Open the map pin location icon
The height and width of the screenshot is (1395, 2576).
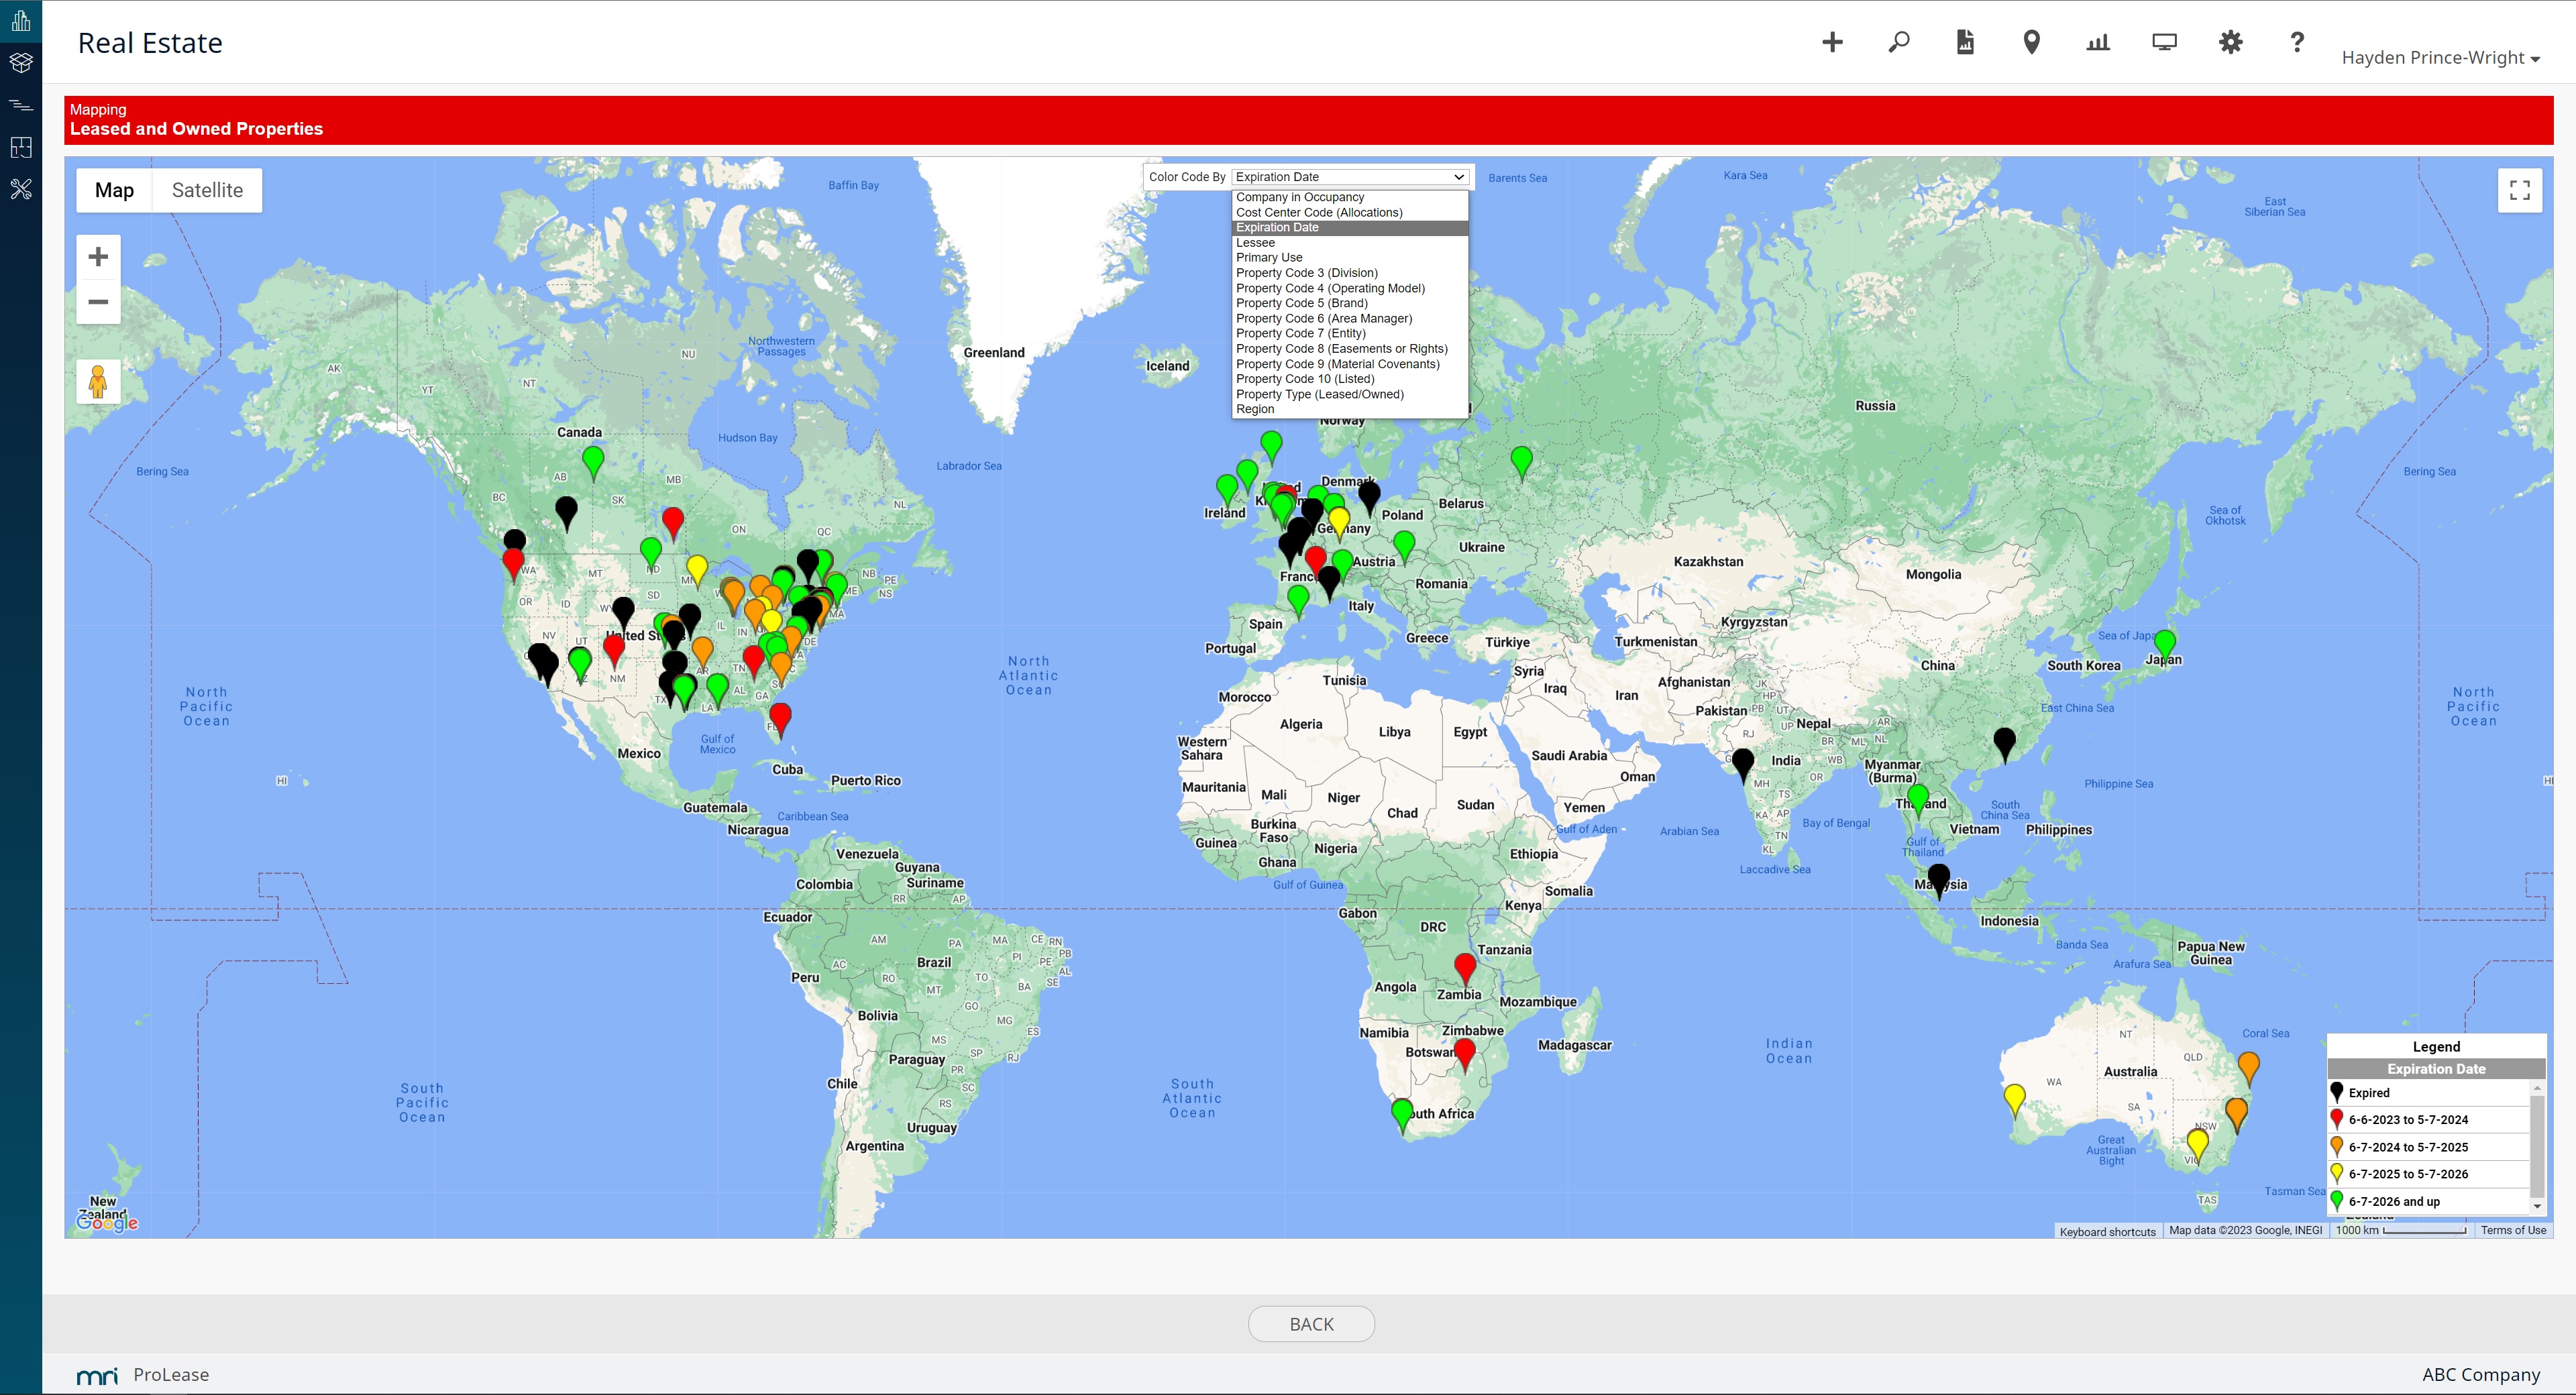(x=2031, y=42)
